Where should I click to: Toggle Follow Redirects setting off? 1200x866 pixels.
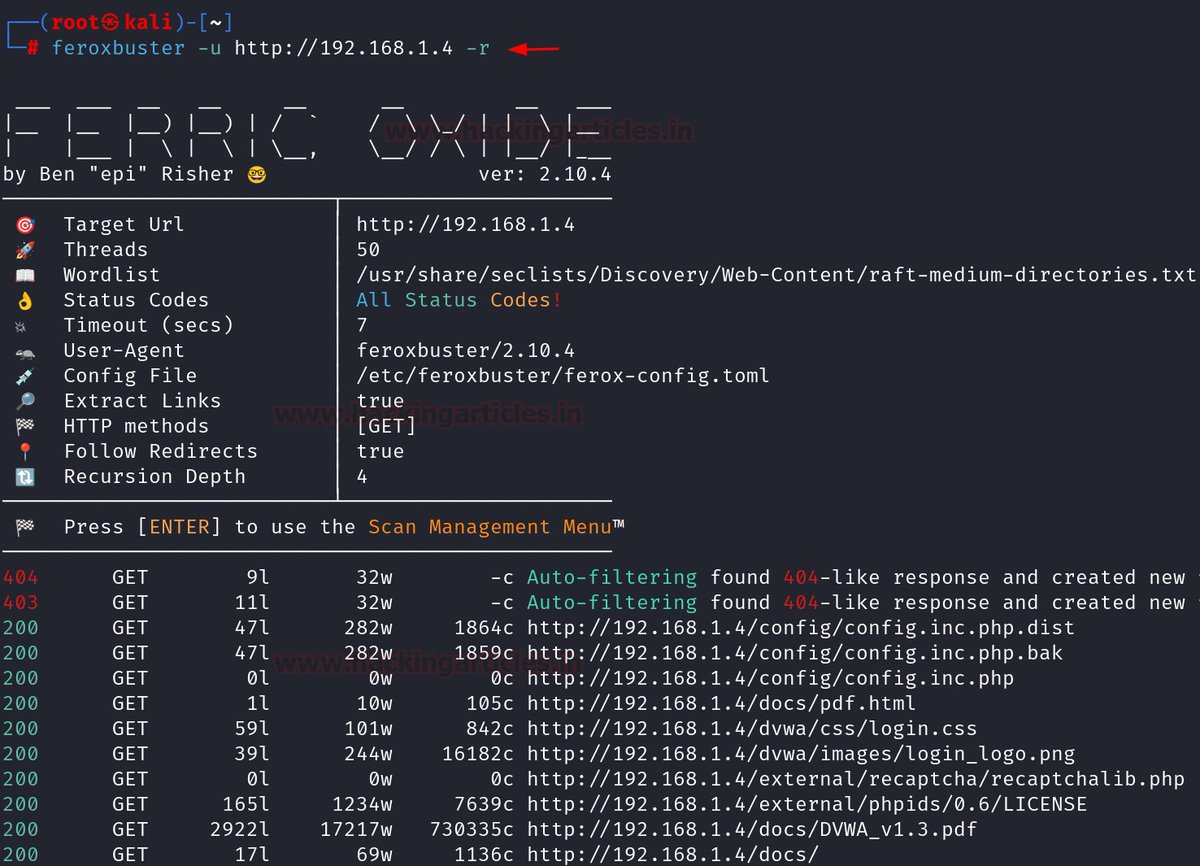[379, 451]
